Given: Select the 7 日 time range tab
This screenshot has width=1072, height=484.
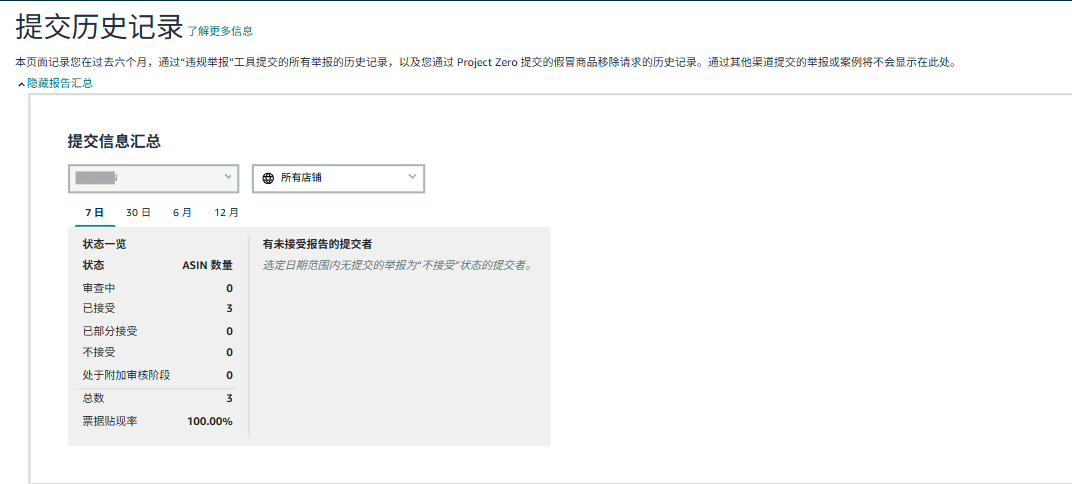Looking at the screenshot, I should click(x=94, y=212).
